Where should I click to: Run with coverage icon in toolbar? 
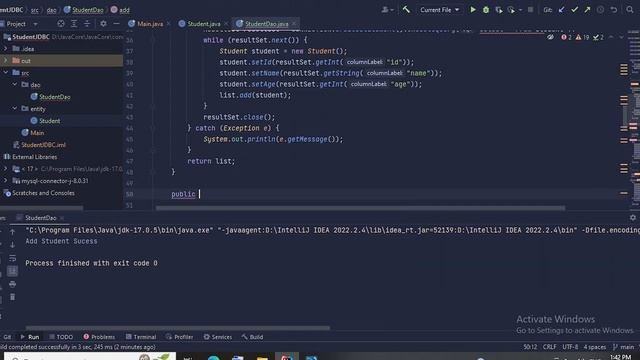click(498, 10)
